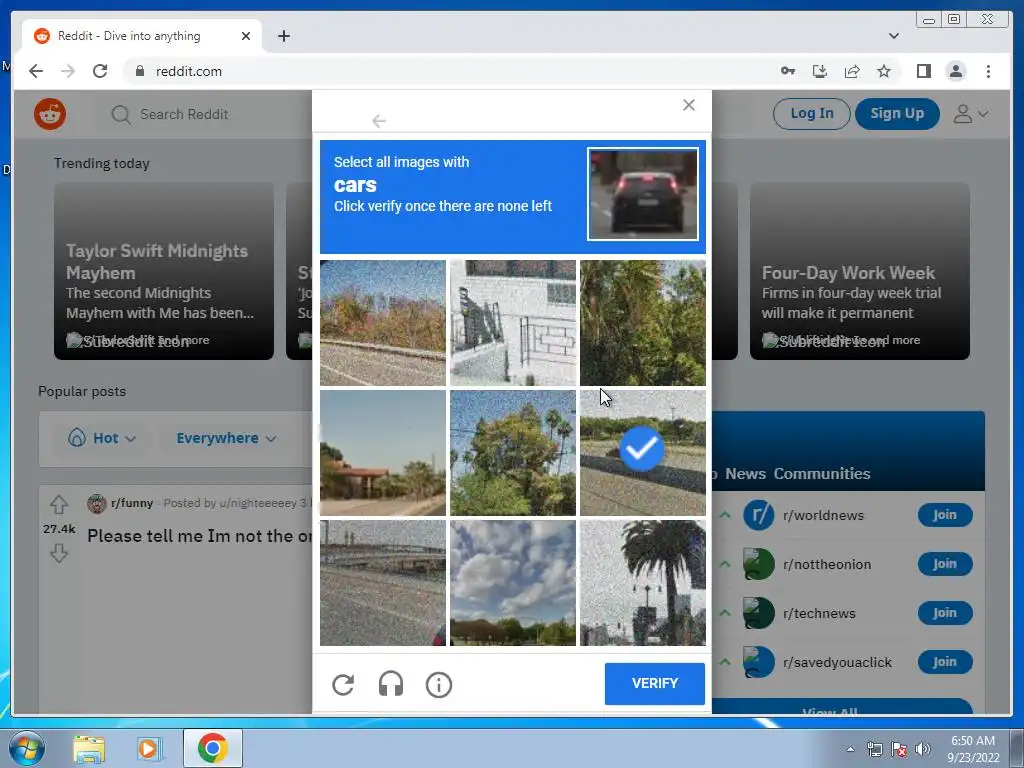Open r/savedyouaclick community link

837,662
